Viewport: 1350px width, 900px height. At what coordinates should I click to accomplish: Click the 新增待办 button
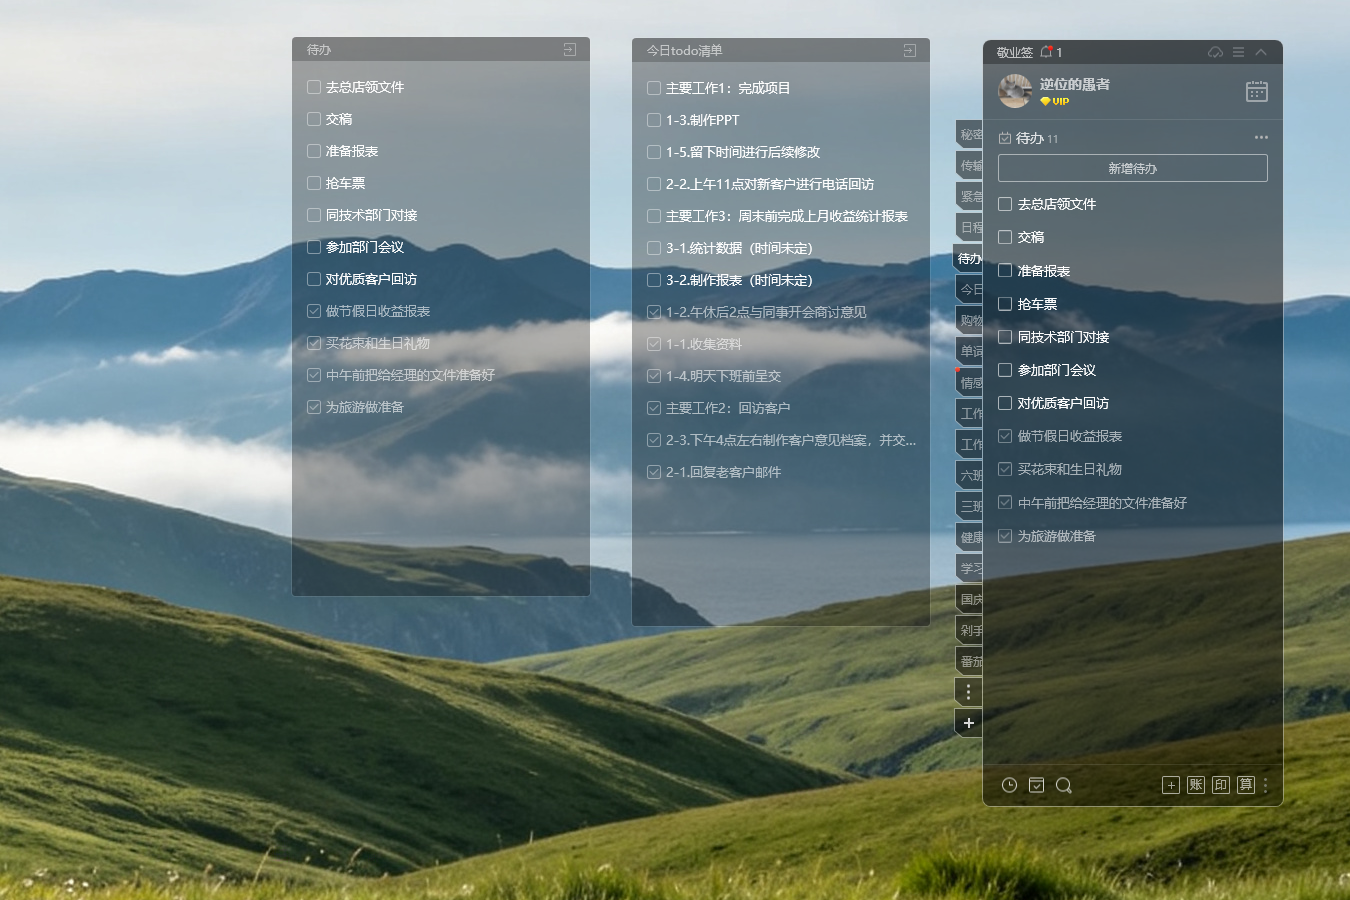coord(1133,168)
